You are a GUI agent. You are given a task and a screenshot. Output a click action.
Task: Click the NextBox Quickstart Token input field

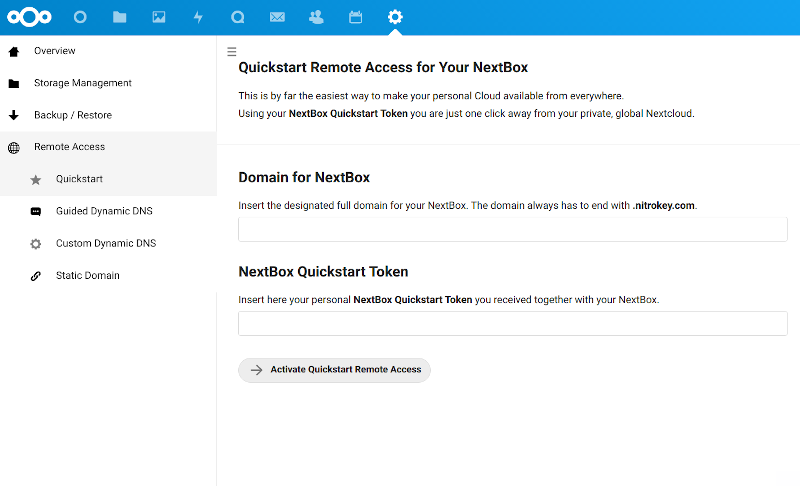point(513,323)
